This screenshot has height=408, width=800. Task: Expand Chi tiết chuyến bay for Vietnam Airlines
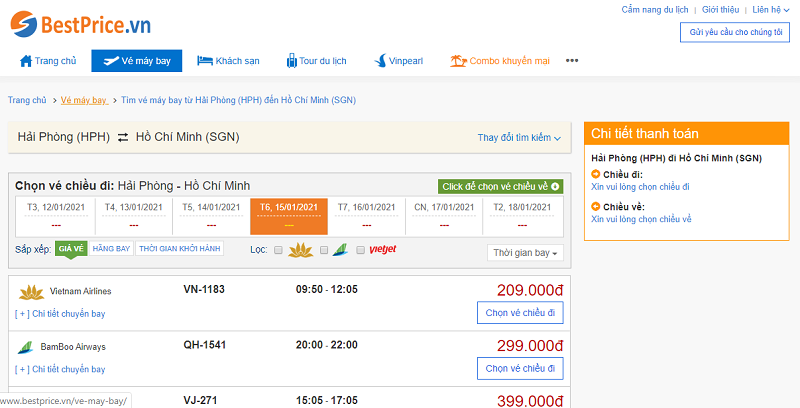(60, 314)
